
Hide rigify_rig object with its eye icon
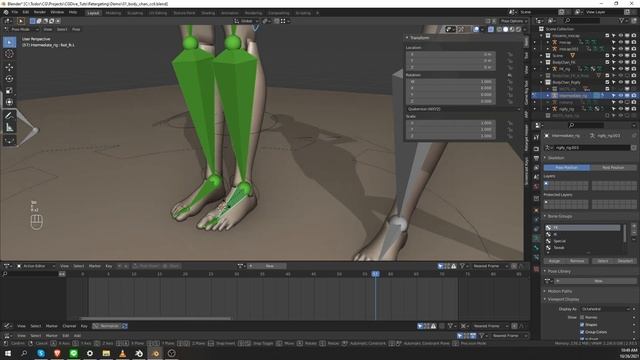click(620, 109)
